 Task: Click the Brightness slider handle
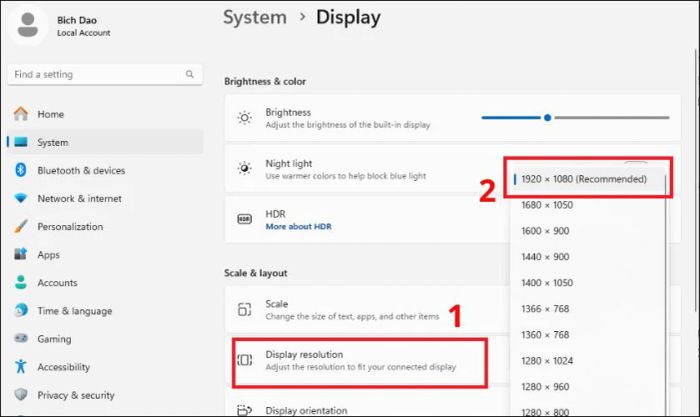tap(547, 118)
